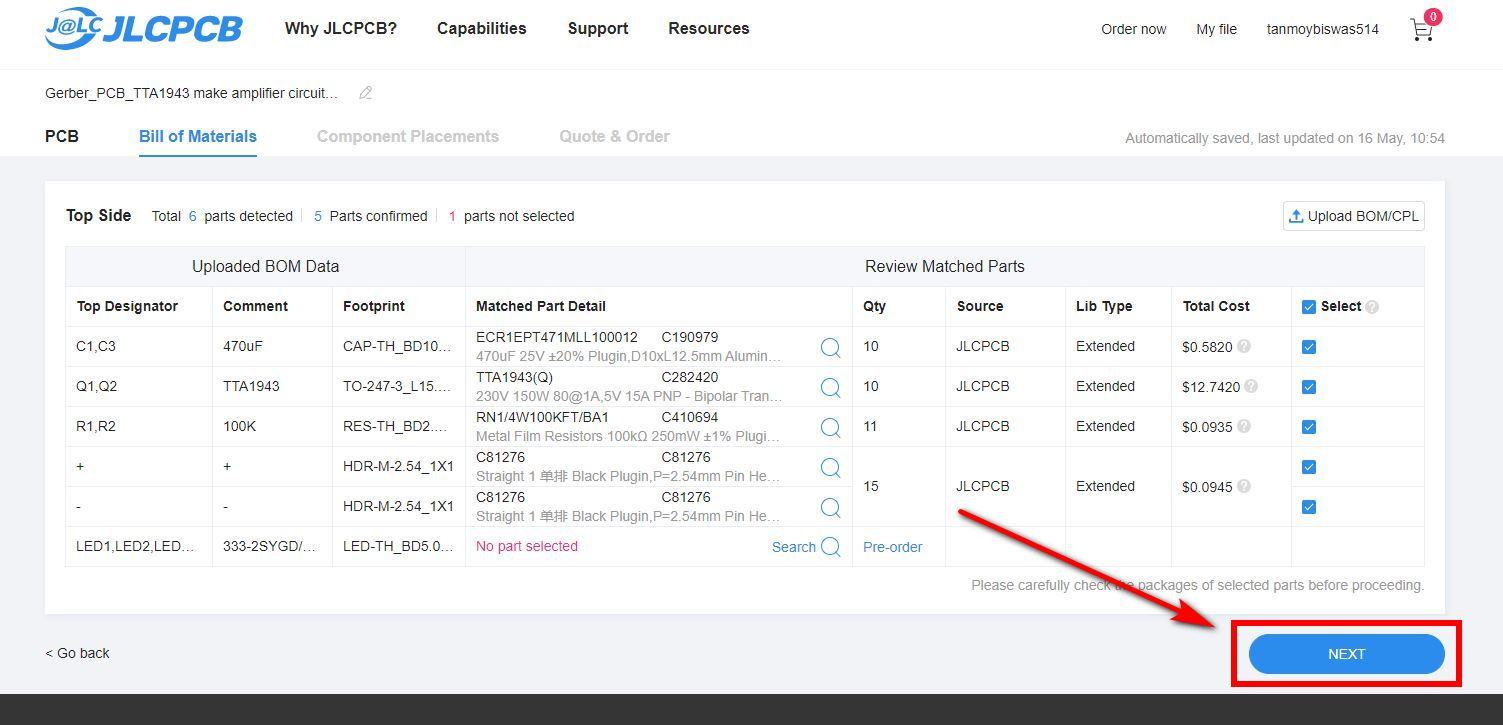Click the TO-247-3_L15 footprint cell

click(x=398, y=386)
